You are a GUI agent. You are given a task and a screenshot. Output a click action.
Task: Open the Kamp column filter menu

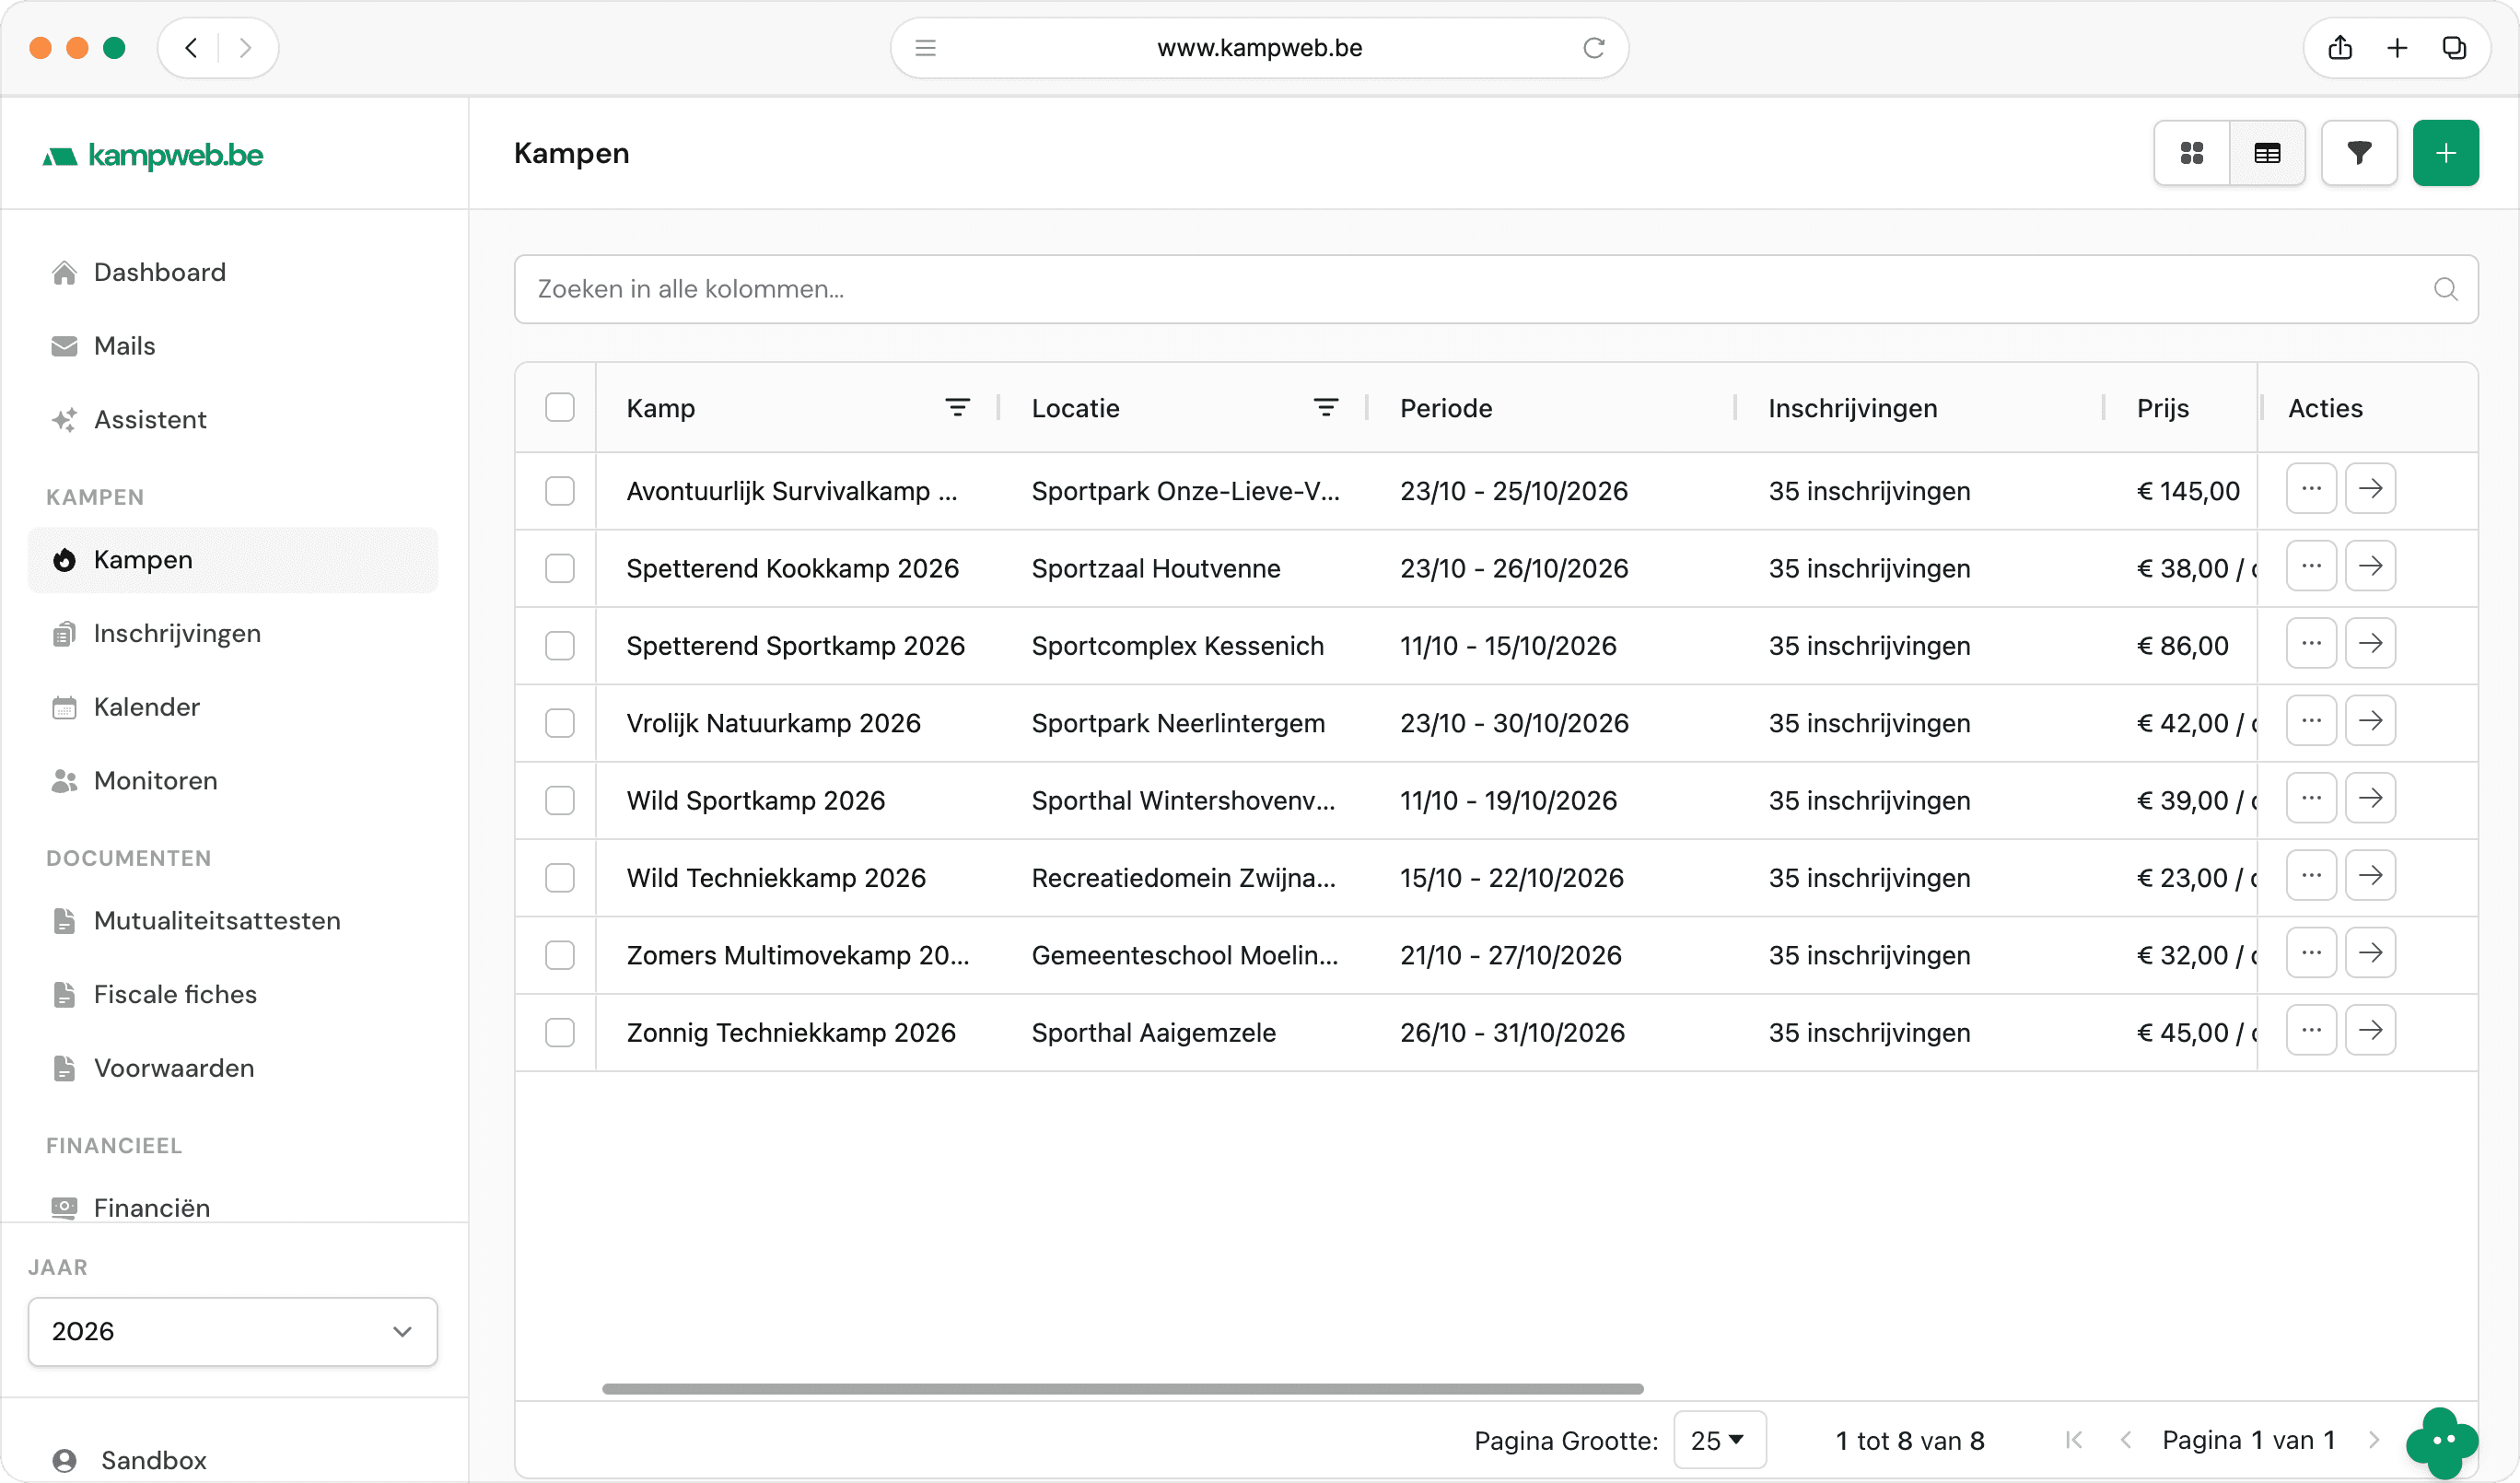[x=957, y=408]
